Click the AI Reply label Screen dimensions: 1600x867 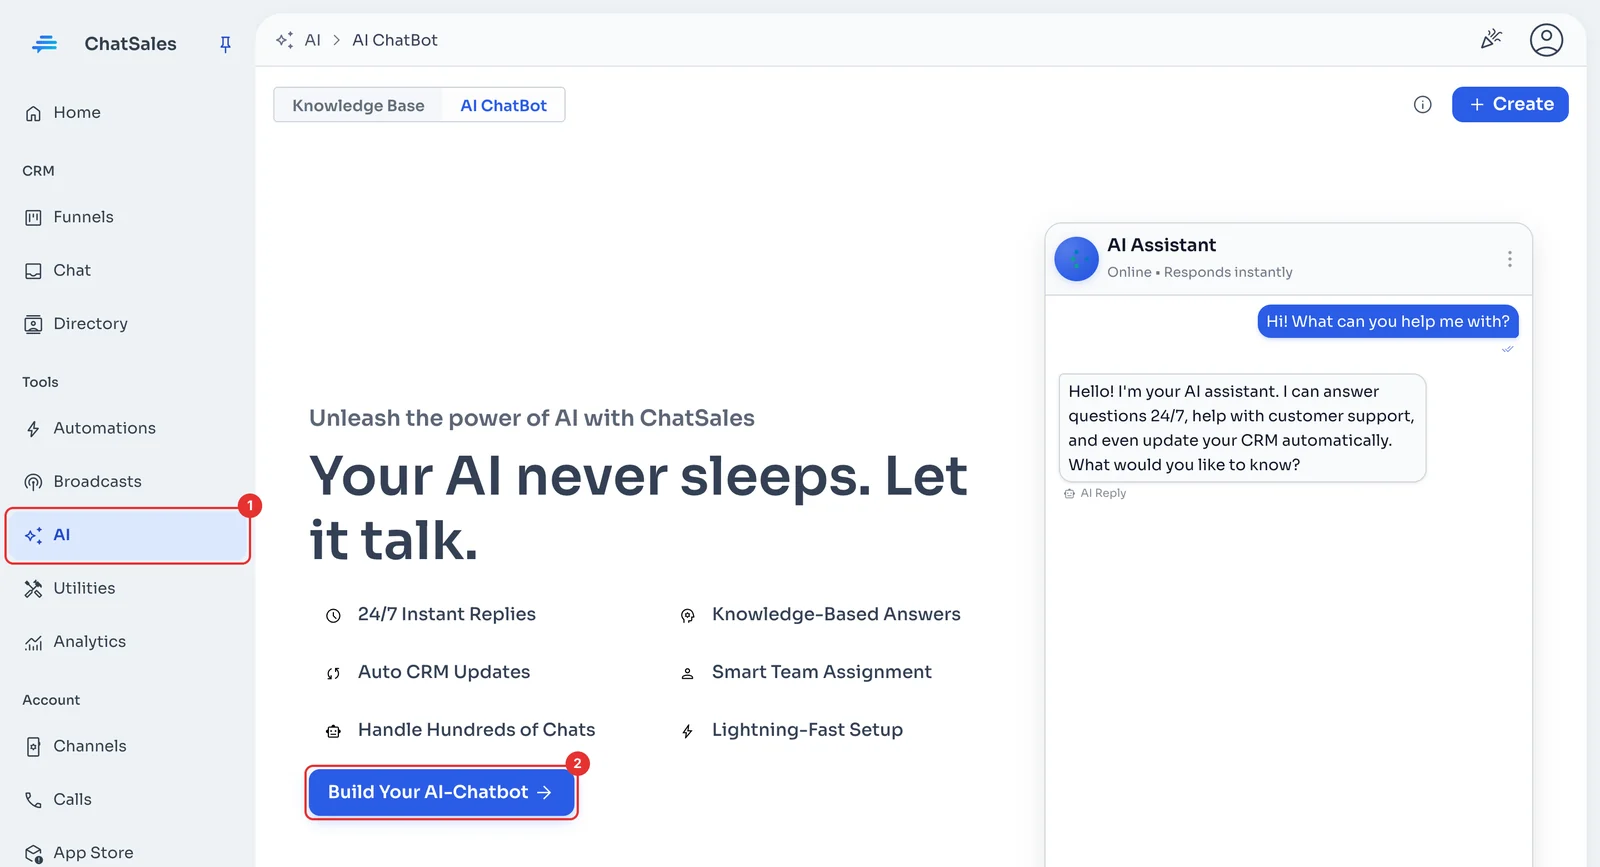[1103, 493]
